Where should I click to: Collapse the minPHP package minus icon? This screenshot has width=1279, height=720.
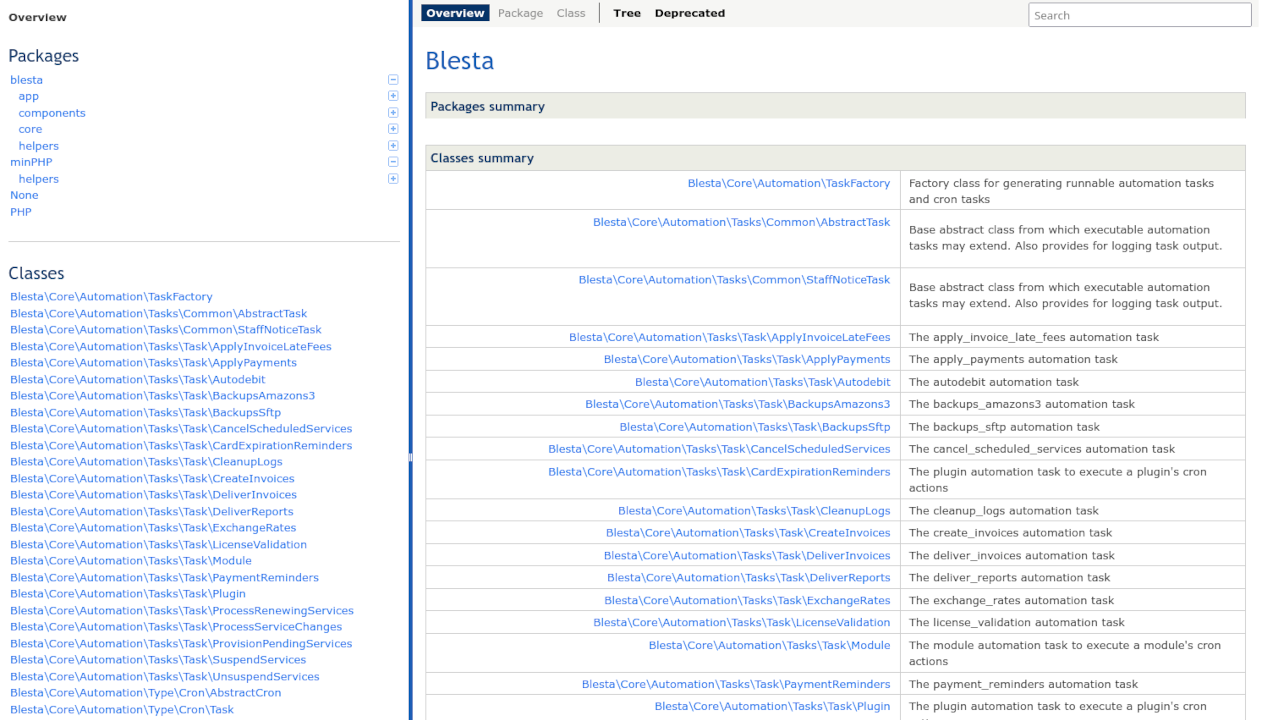pyautogui.click(x=393, y=162)
